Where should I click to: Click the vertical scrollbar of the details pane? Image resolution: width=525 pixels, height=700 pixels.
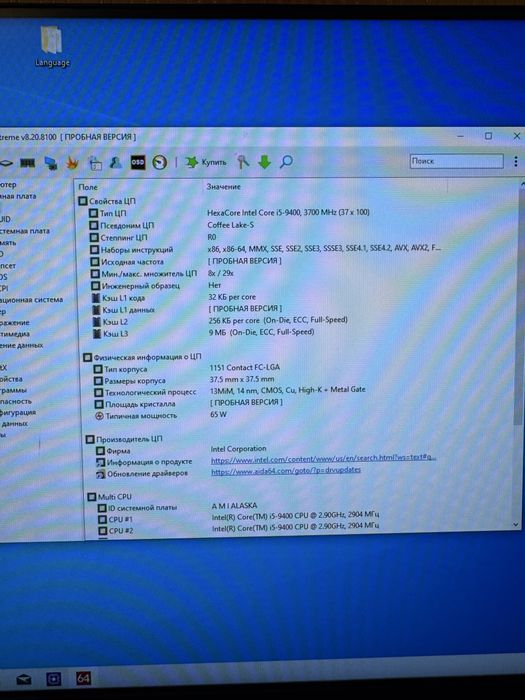[x=519, y=308]
